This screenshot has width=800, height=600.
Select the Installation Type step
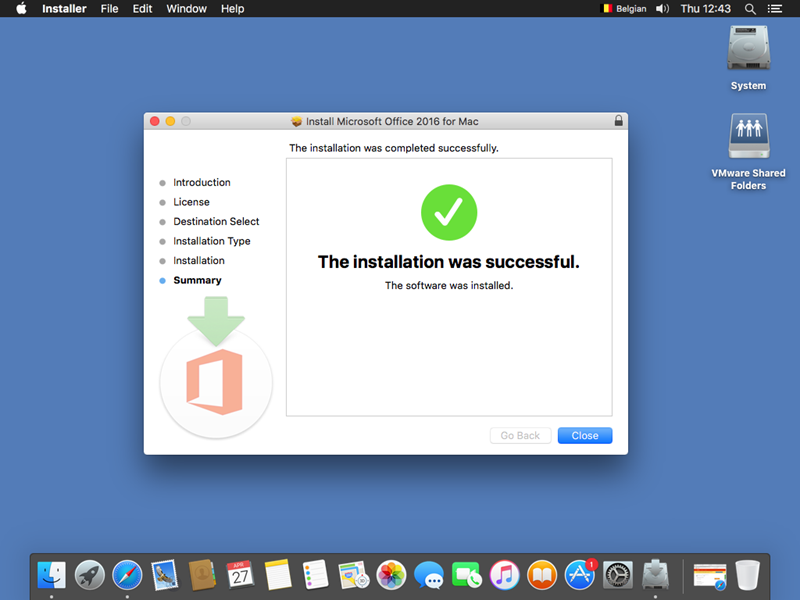(x=212, y=241)
